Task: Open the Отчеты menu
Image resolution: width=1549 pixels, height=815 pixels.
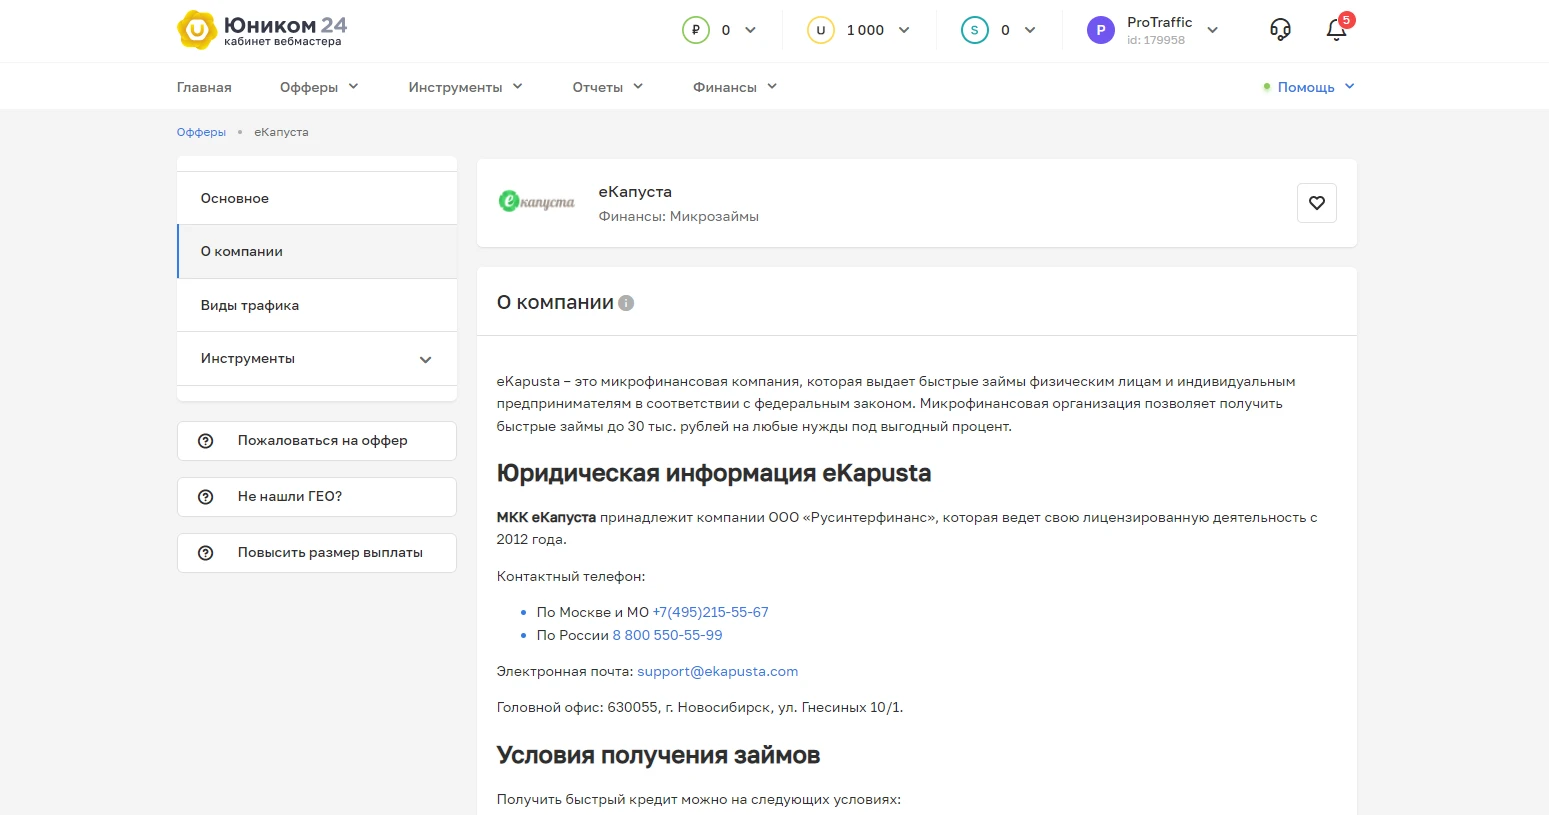Action: click(608, 87)
